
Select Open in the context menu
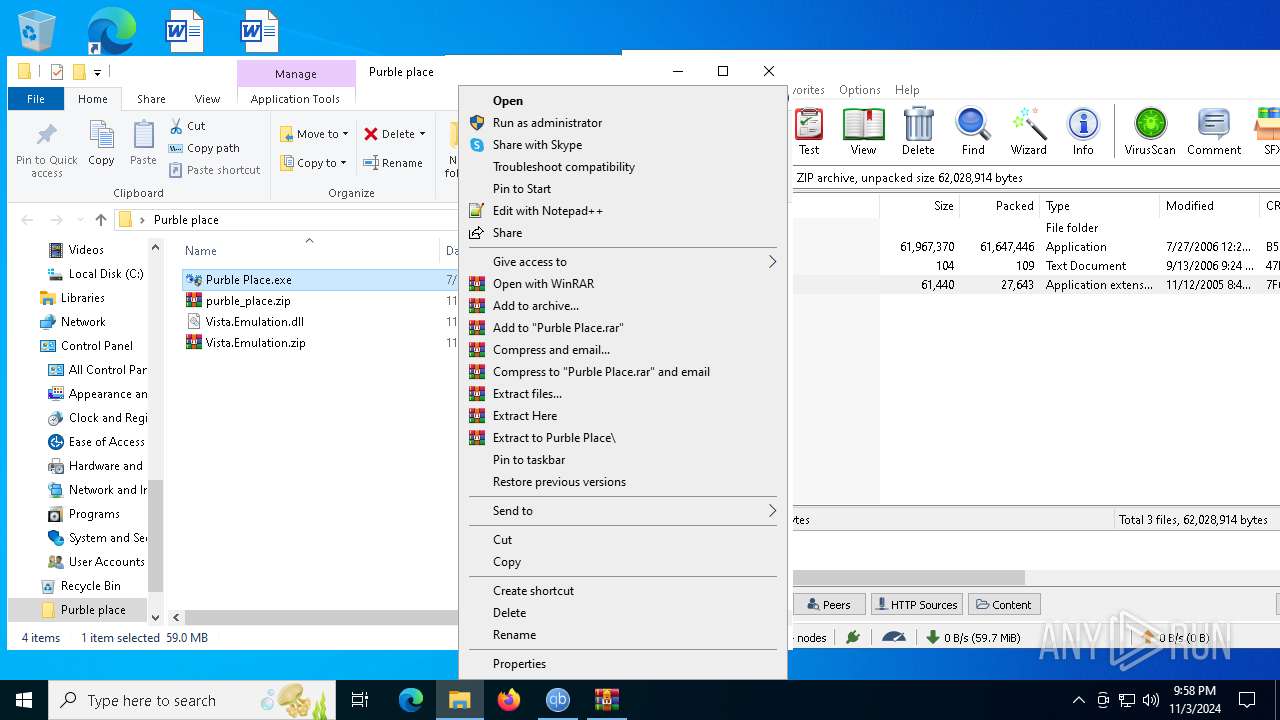(622, 101)
